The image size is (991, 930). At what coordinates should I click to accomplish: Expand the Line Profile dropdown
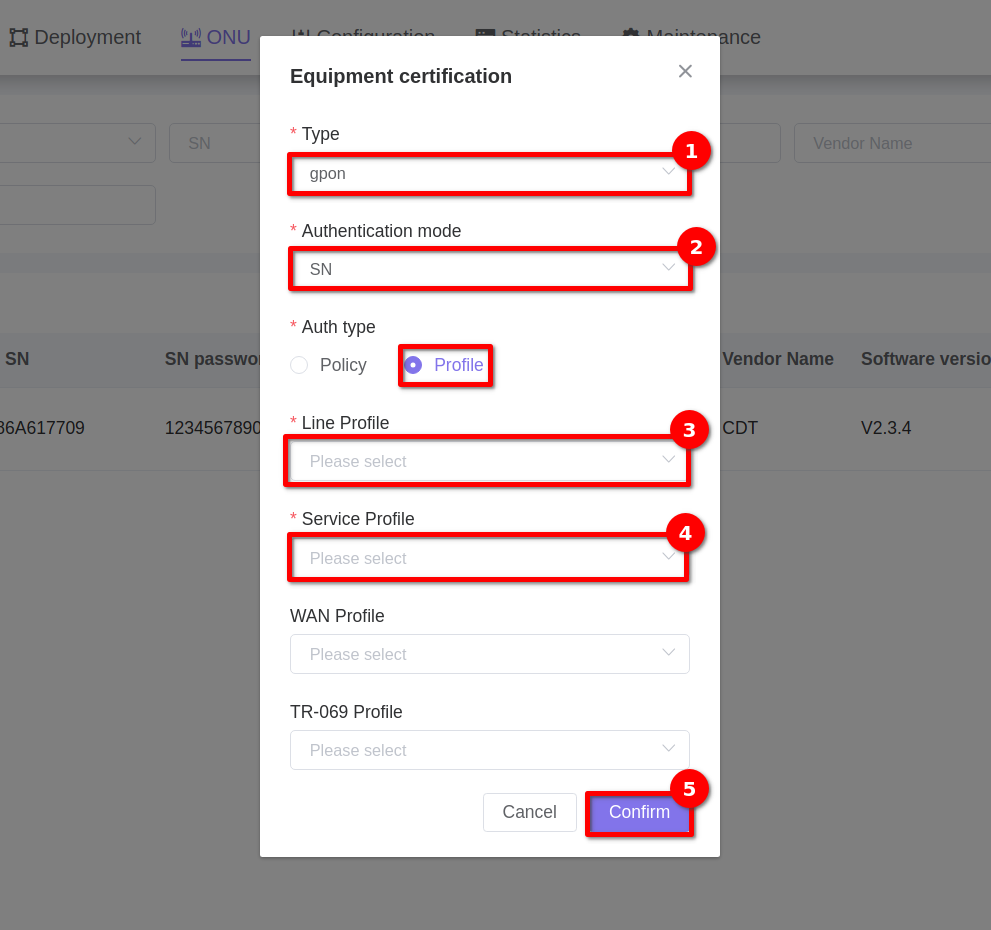pyautogui.click(x=488, y=461)
